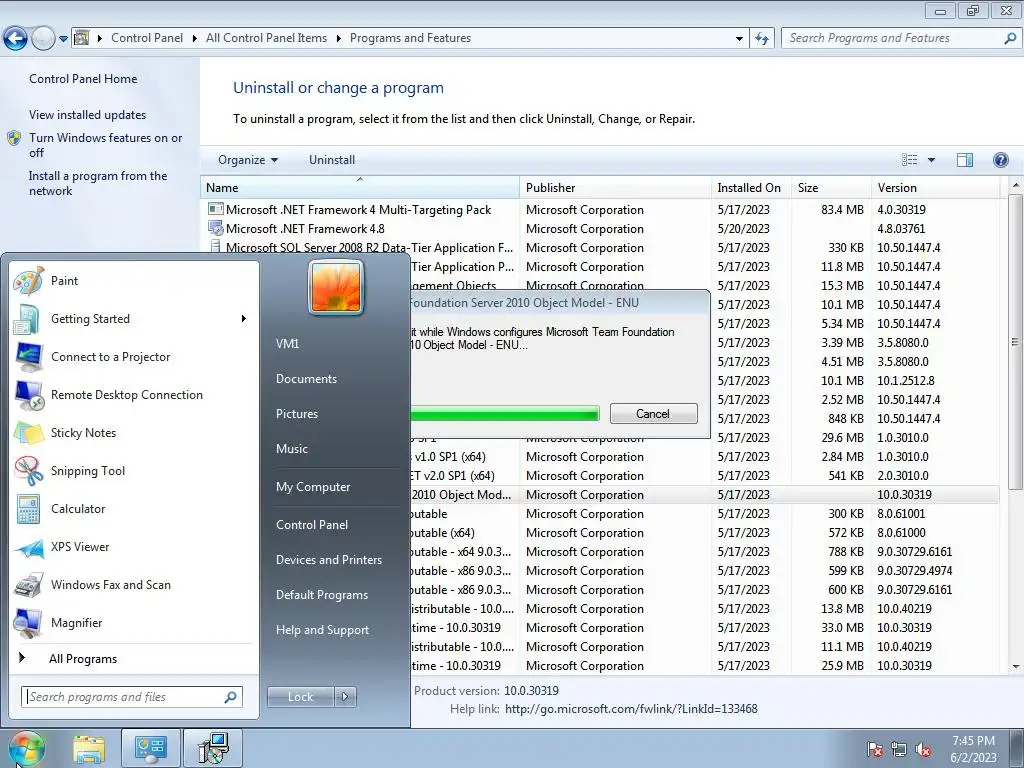
Task: Open the address bar history dropdown
Action: (739, 39)
